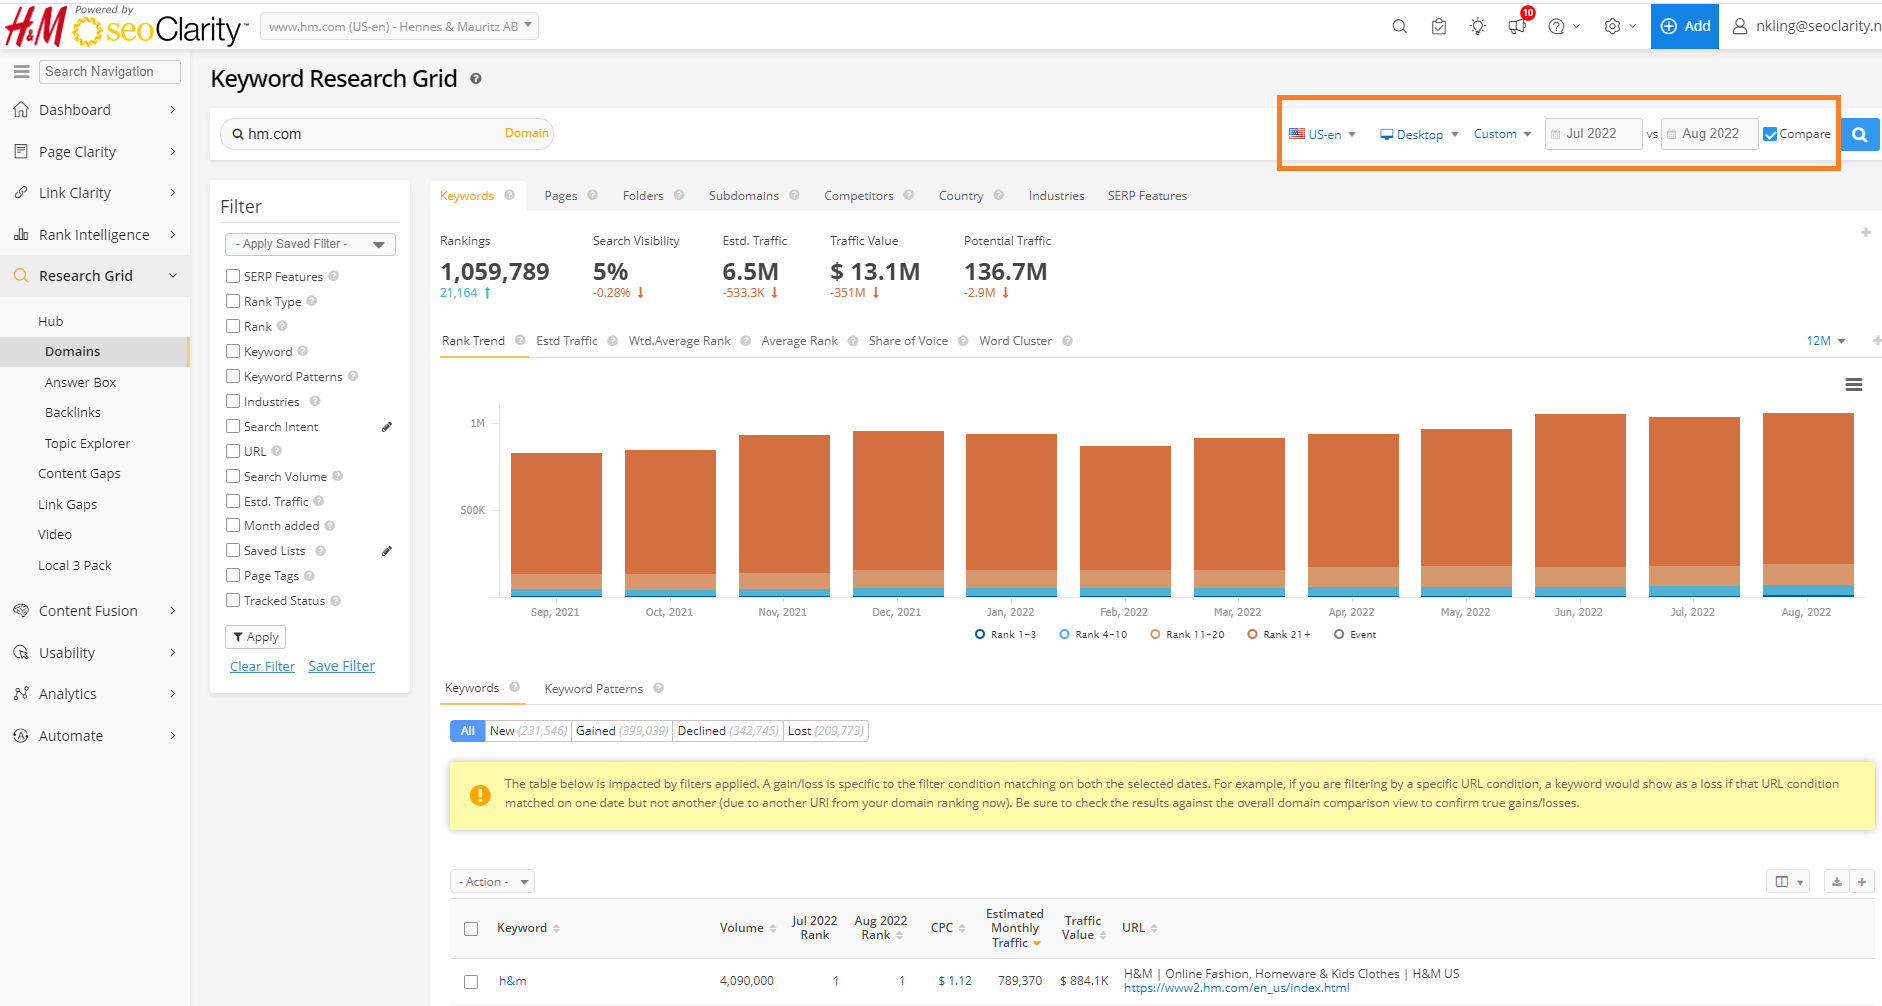Open the chart hamburger menu icon
Image resolution: width=1882 pixels, height=1006 pixels.
[1853, 385]
